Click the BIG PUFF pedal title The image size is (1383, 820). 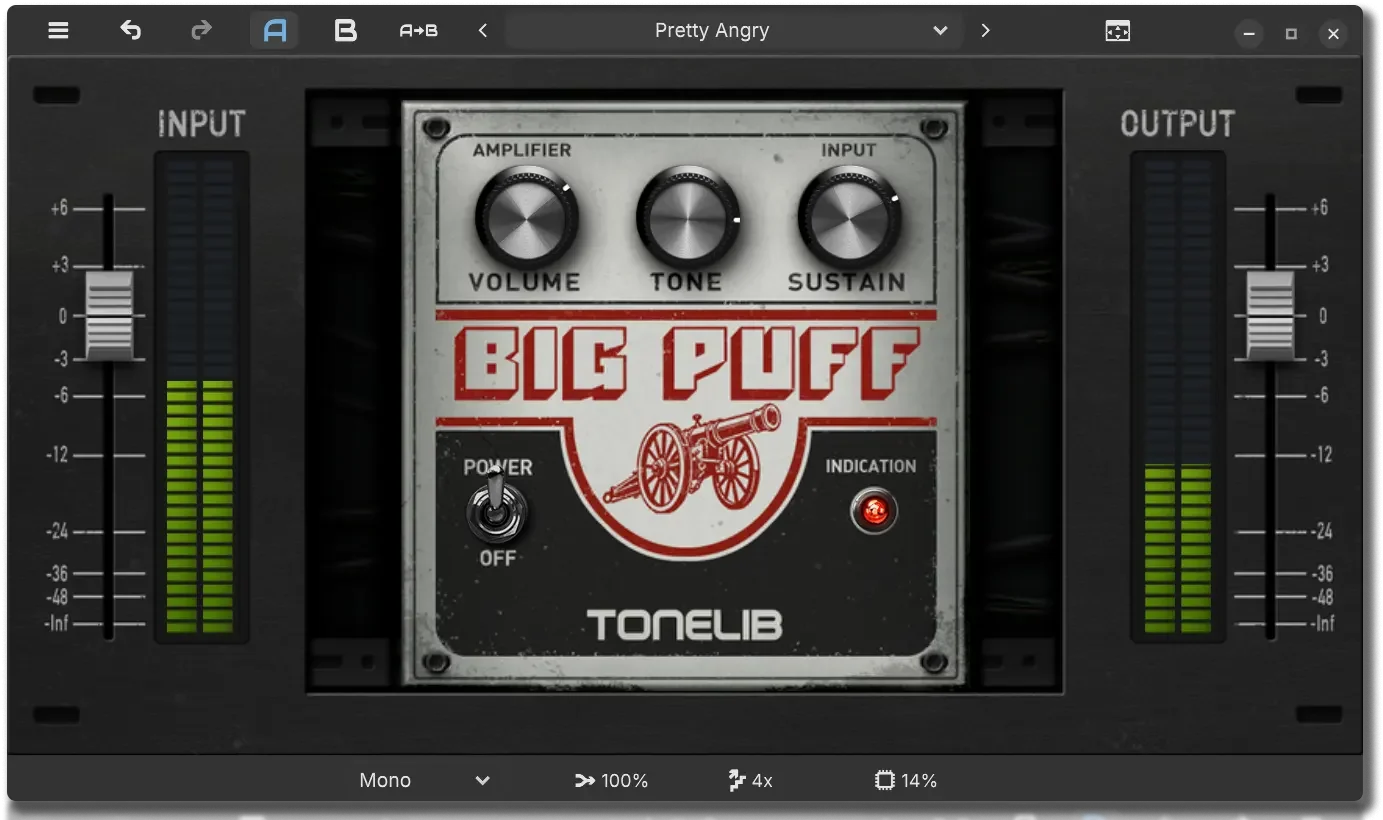pyautogui.click(x=686, y=364)
